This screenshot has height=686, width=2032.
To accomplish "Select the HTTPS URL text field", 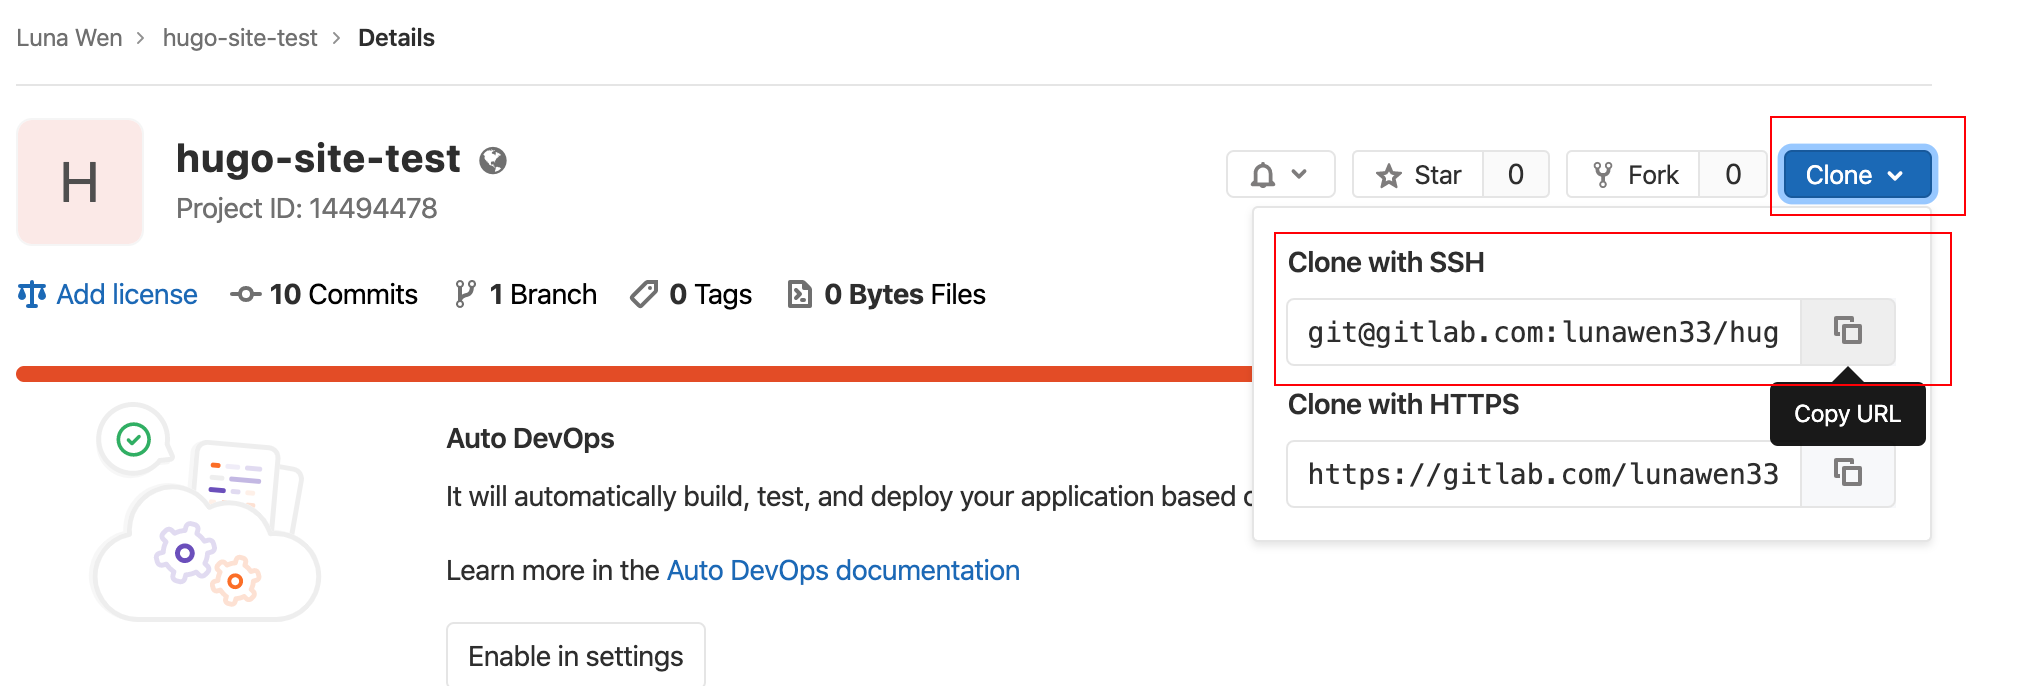I will (1544, 474).
